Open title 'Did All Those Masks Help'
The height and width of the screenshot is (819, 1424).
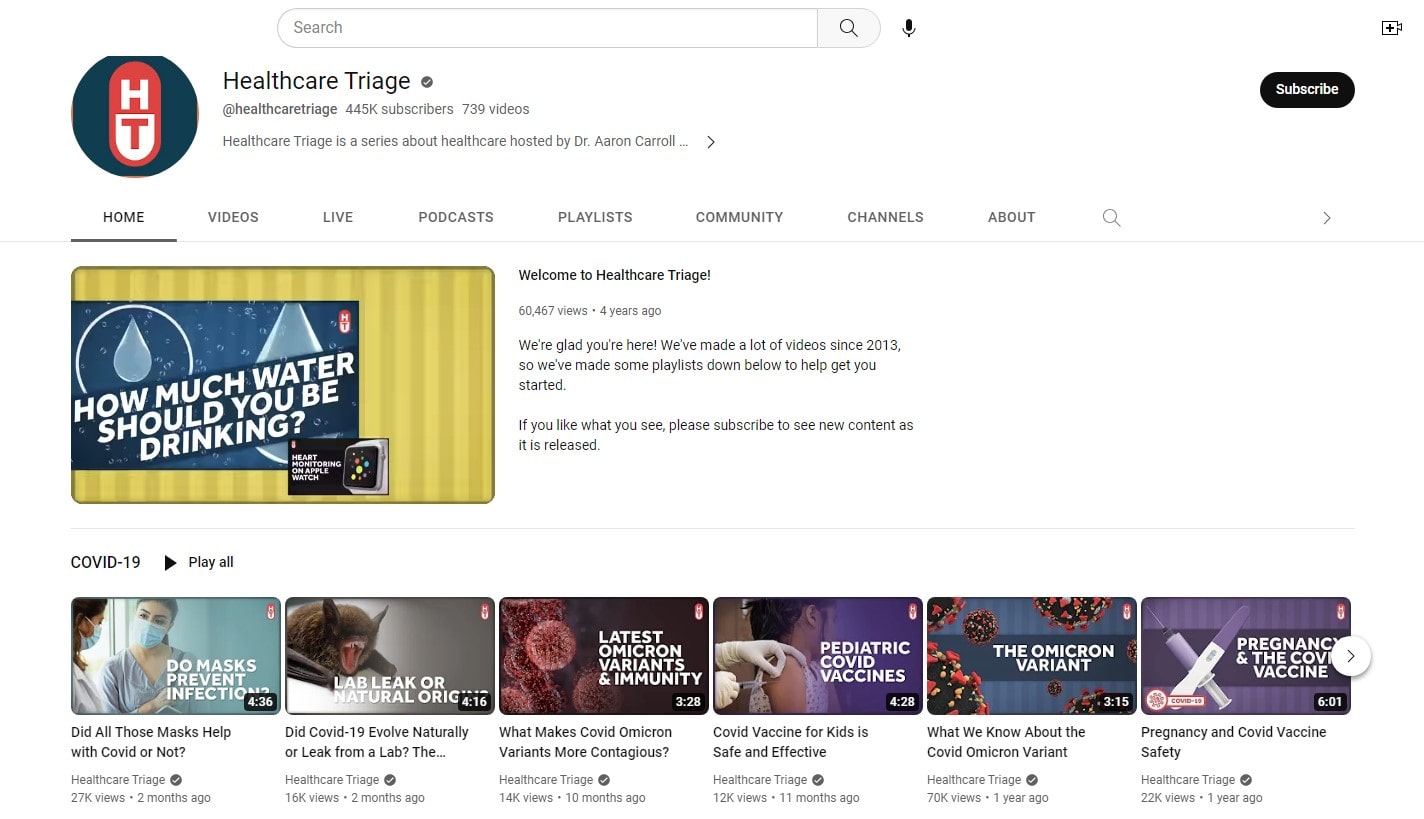(151, 742)
